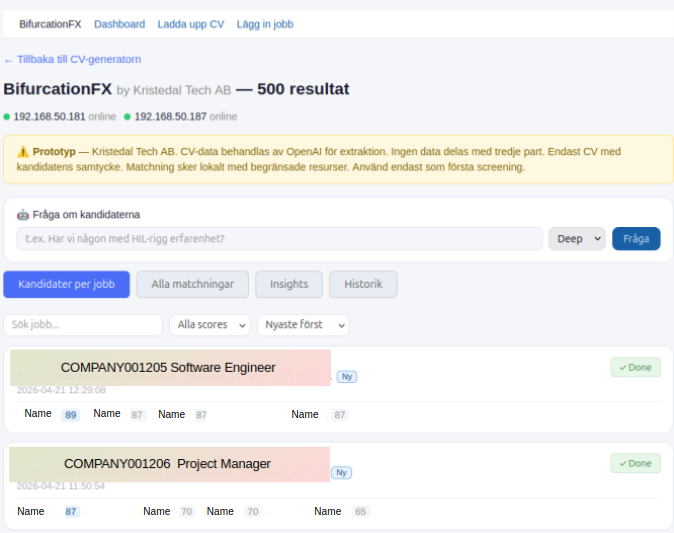674x533 pixels.
Task: Switch to Alla matchningar tab
Action: [192, 284]
